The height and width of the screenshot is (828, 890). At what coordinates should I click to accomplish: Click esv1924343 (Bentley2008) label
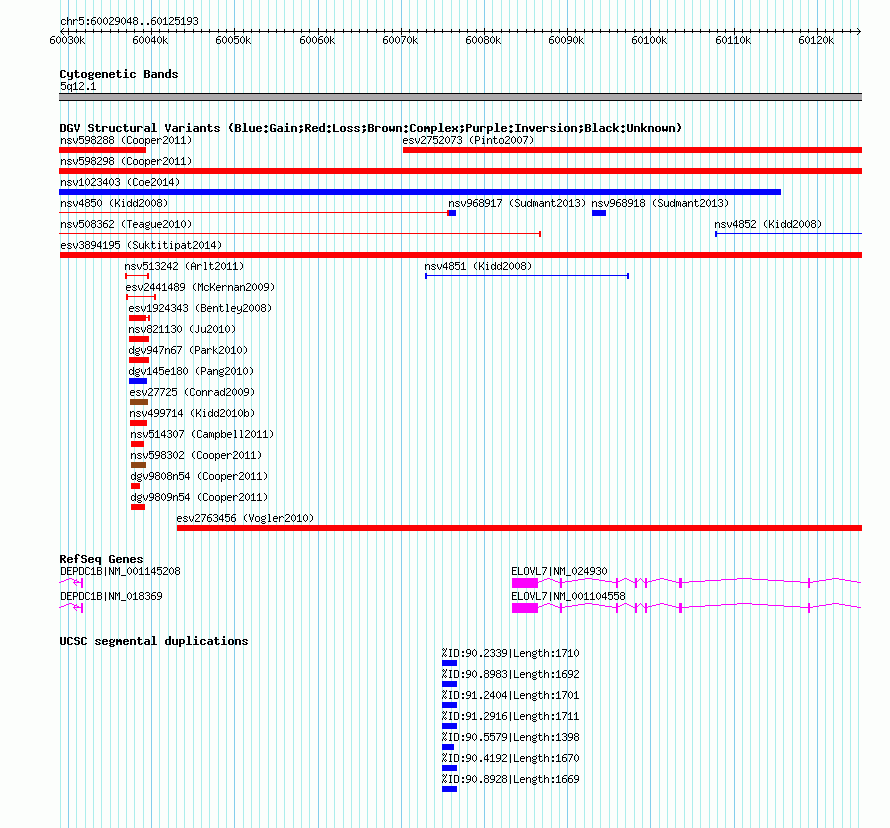200,308
